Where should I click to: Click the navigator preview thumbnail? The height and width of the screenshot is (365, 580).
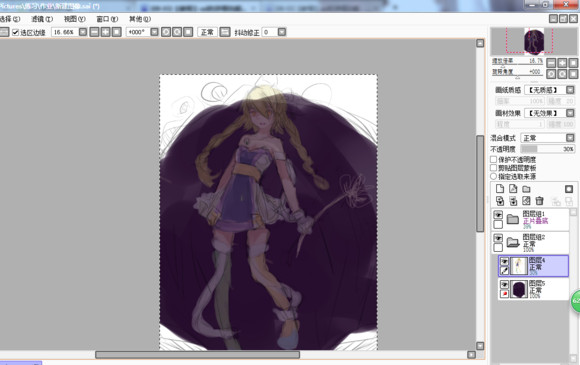534,41
